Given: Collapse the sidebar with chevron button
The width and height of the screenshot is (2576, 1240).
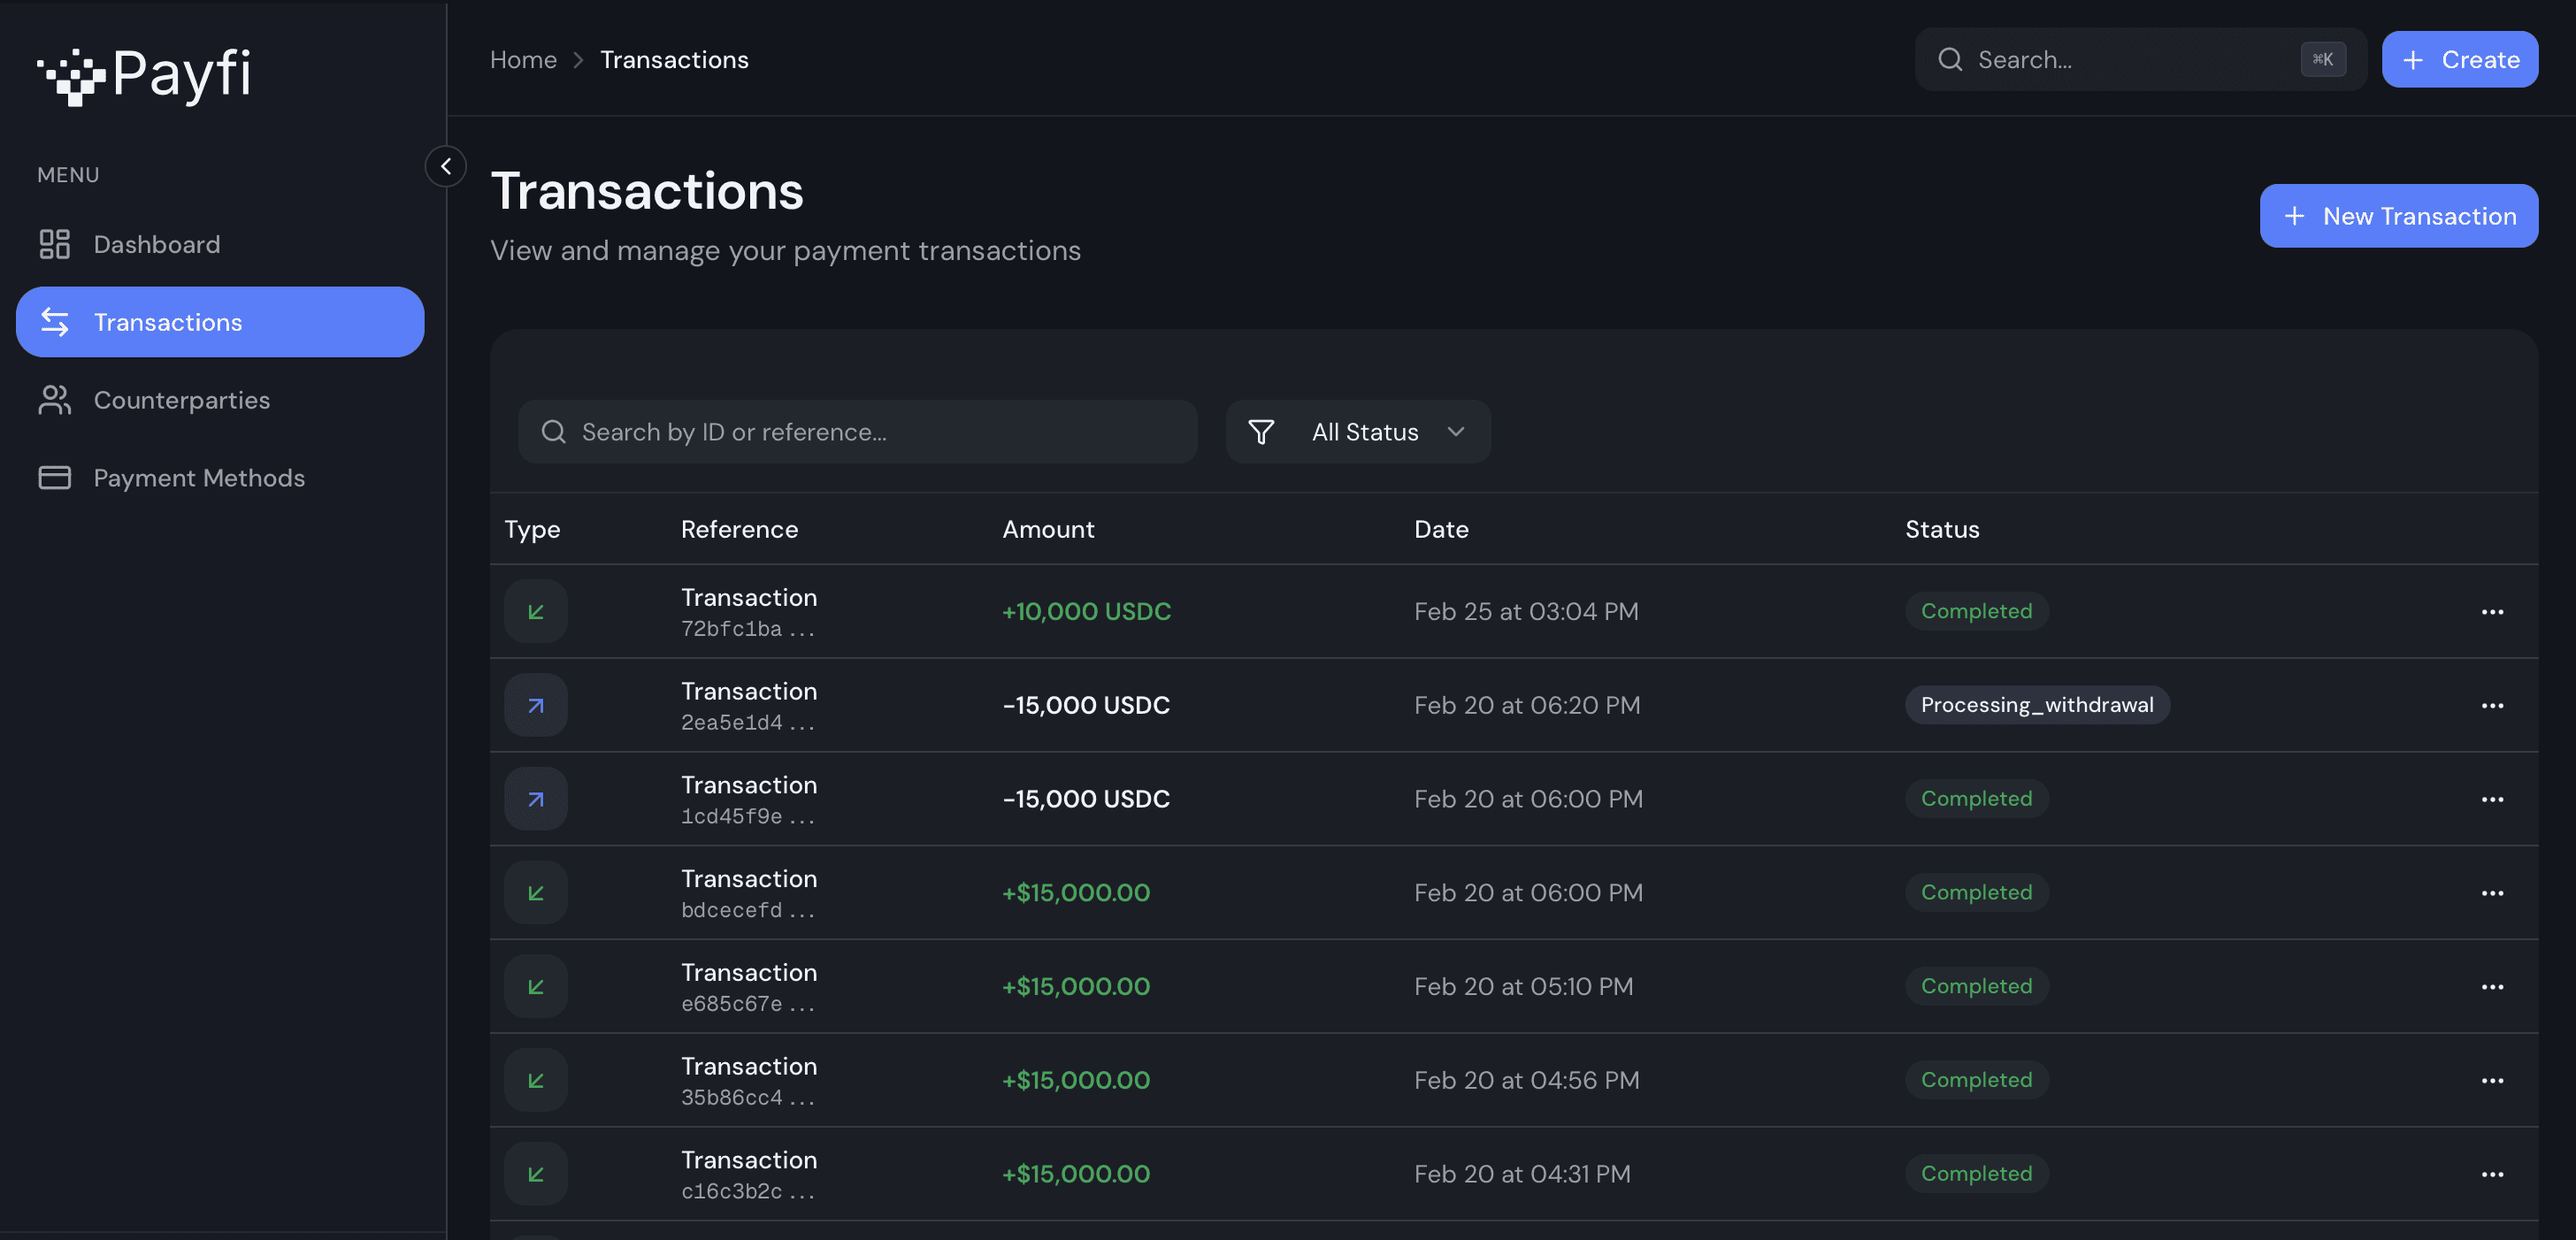Looking at the screenshot, I should 445,166.
